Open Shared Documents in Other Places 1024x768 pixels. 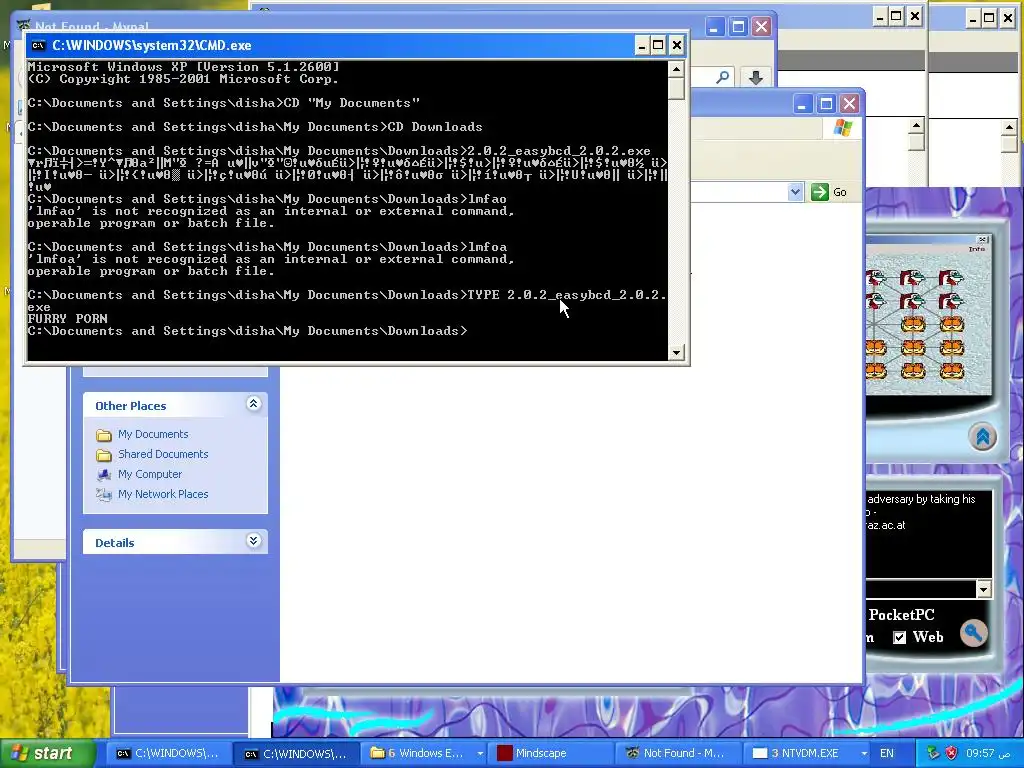coord(163,455)
